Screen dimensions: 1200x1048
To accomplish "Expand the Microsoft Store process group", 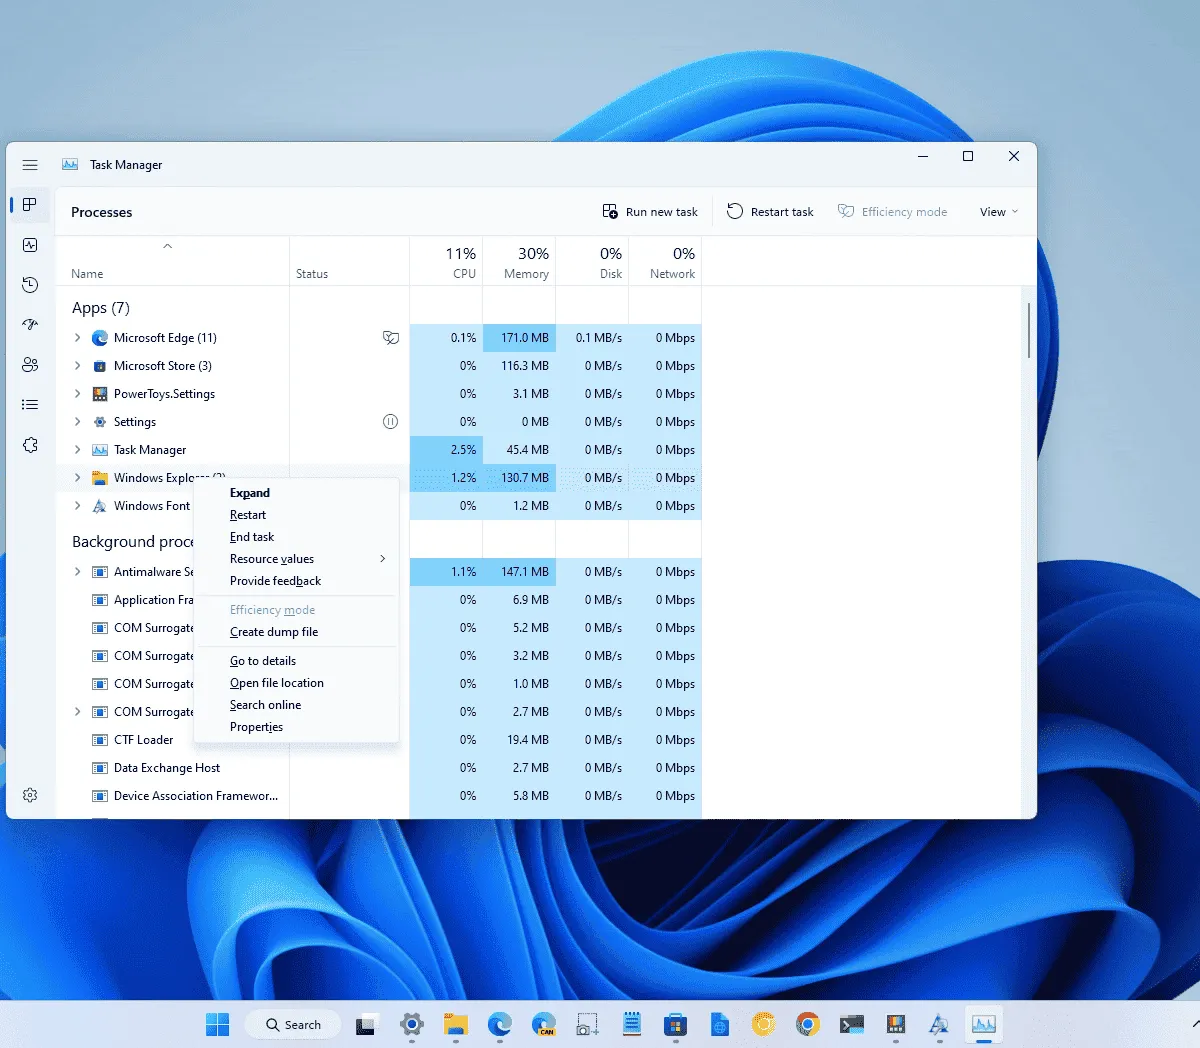I will click(78, 366).
